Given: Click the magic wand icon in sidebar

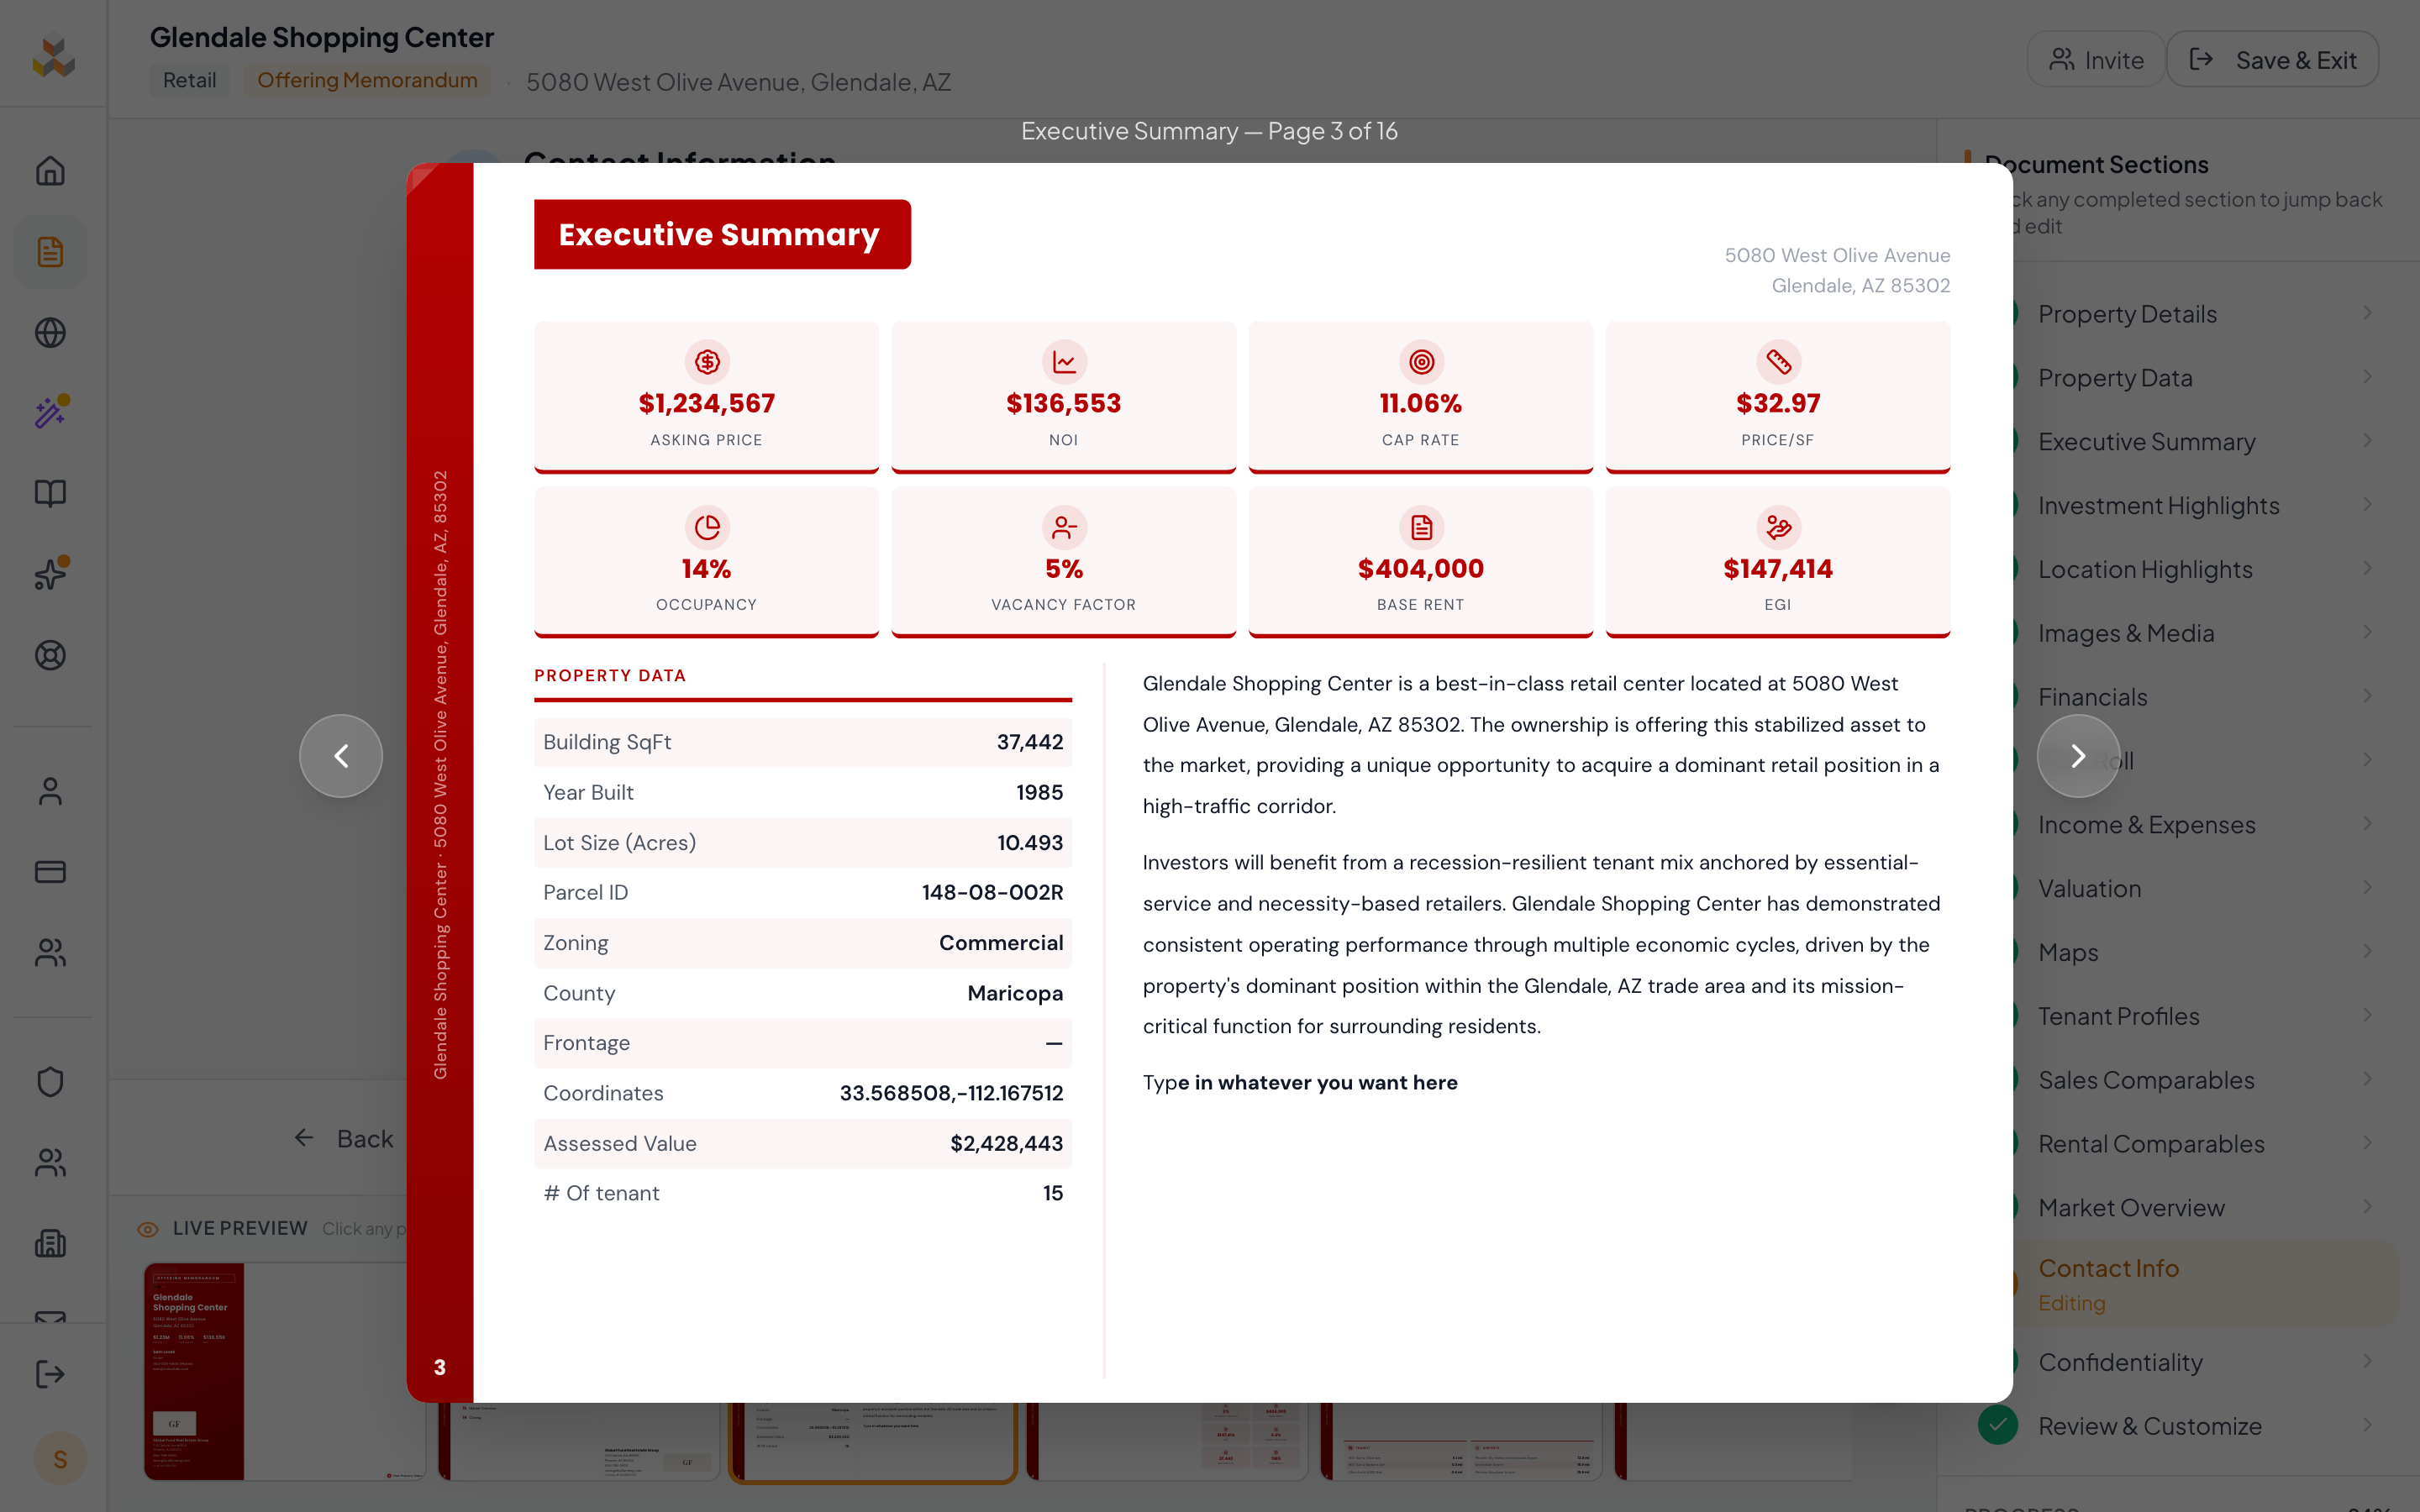Looking at the screenshot, I should [x=50, y=412].
